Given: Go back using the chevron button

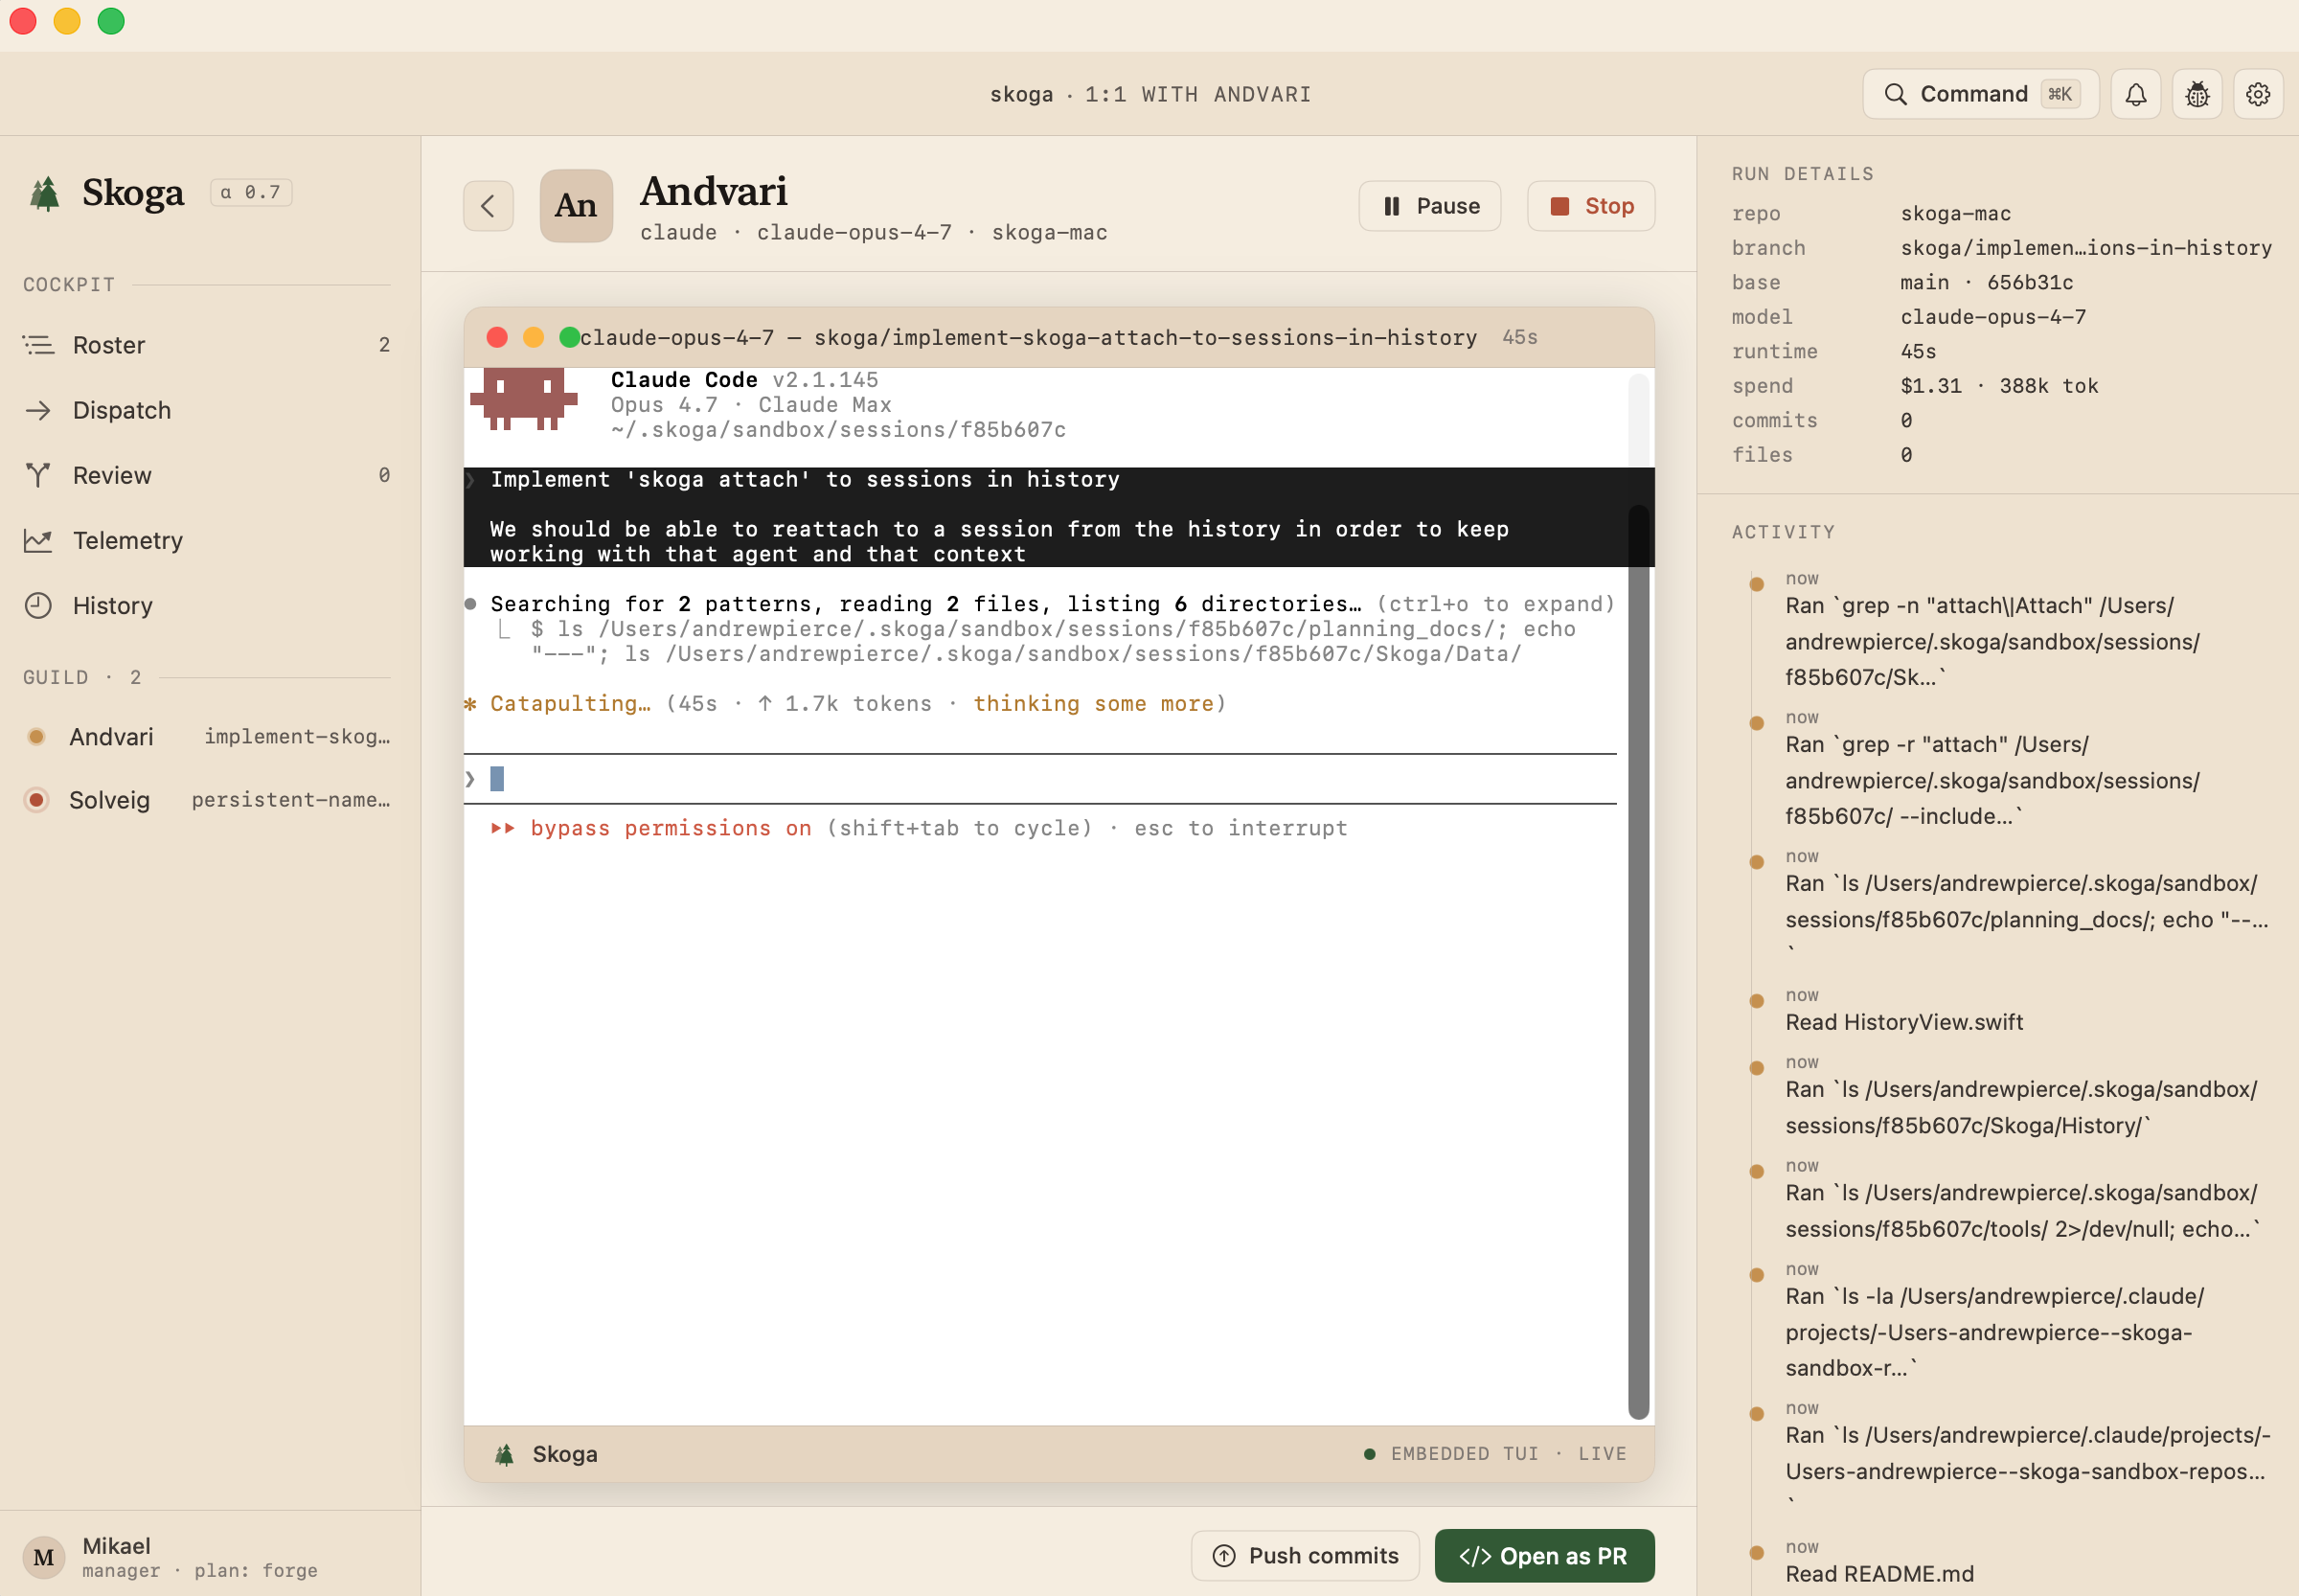Looking at the screenshot, I should [x=488, y=206].
